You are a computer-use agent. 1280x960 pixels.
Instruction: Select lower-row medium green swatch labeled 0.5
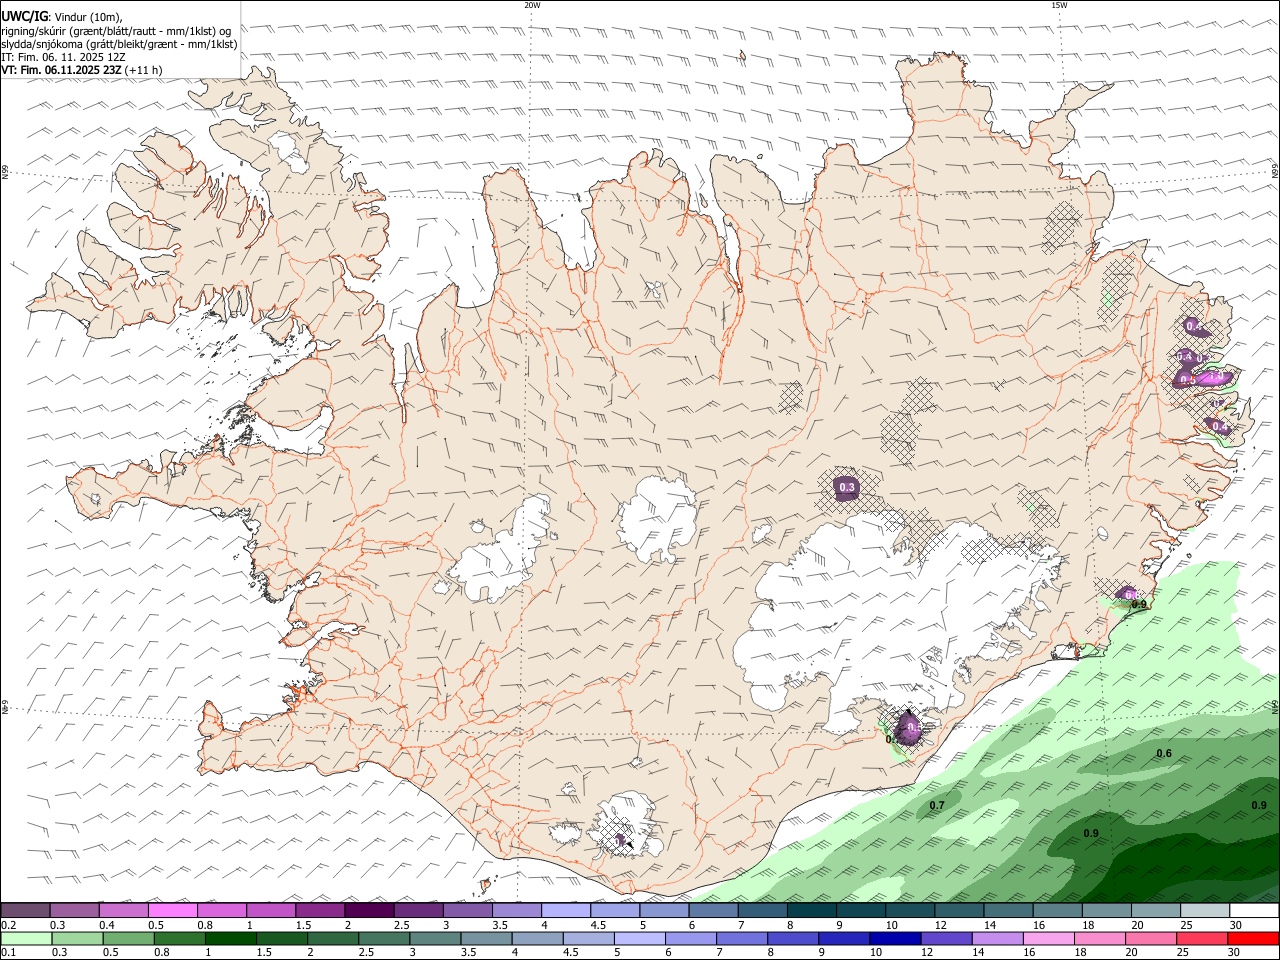click(128, 939)
